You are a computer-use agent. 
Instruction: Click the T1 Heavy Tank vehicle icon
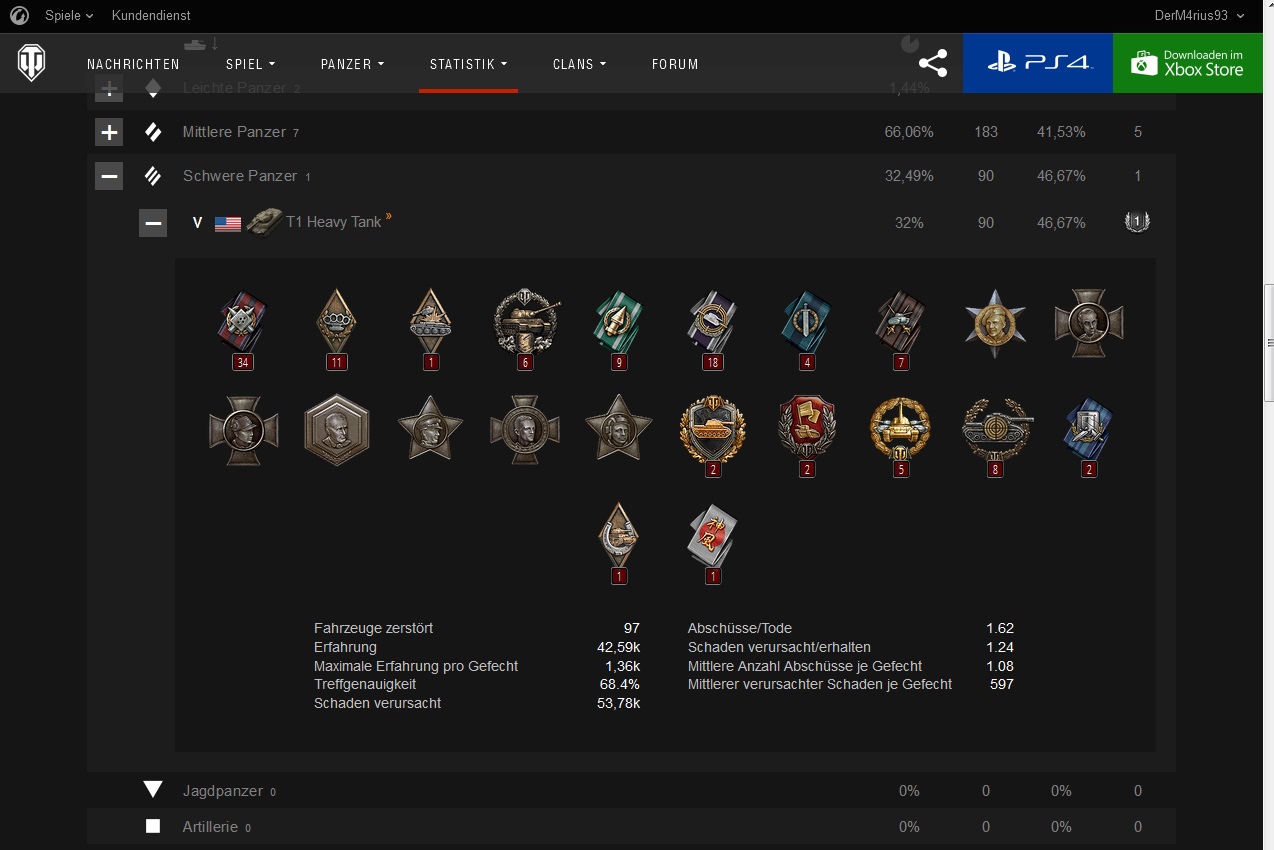265,221
